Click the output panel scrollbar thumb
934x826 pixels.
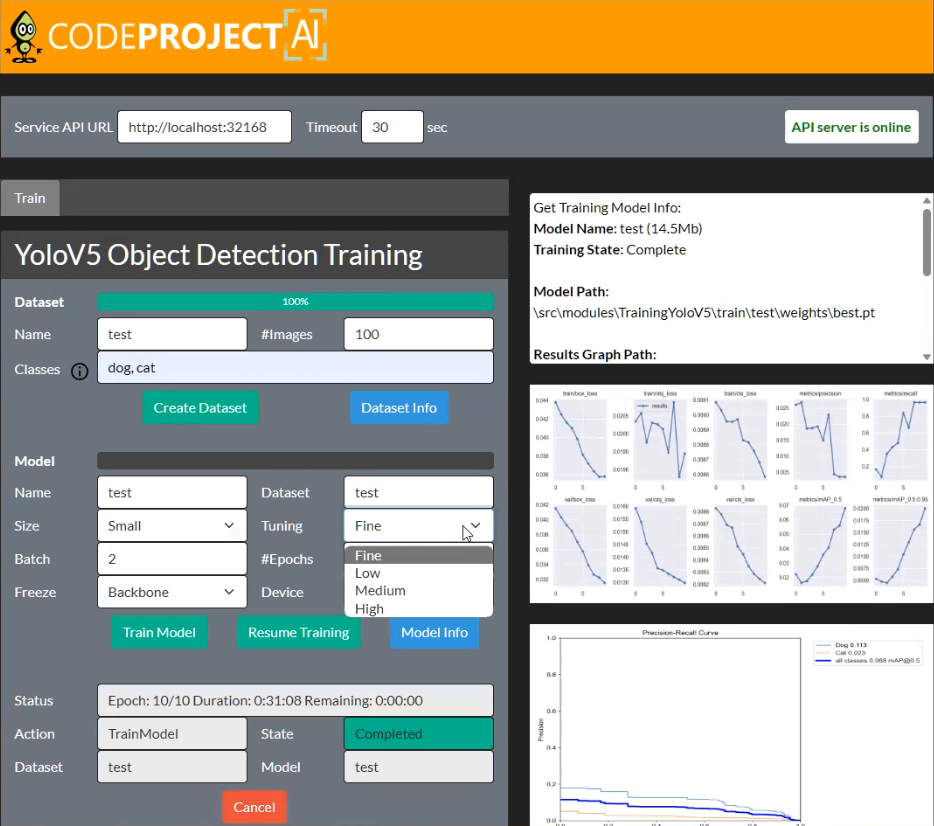tap(926, 241)
